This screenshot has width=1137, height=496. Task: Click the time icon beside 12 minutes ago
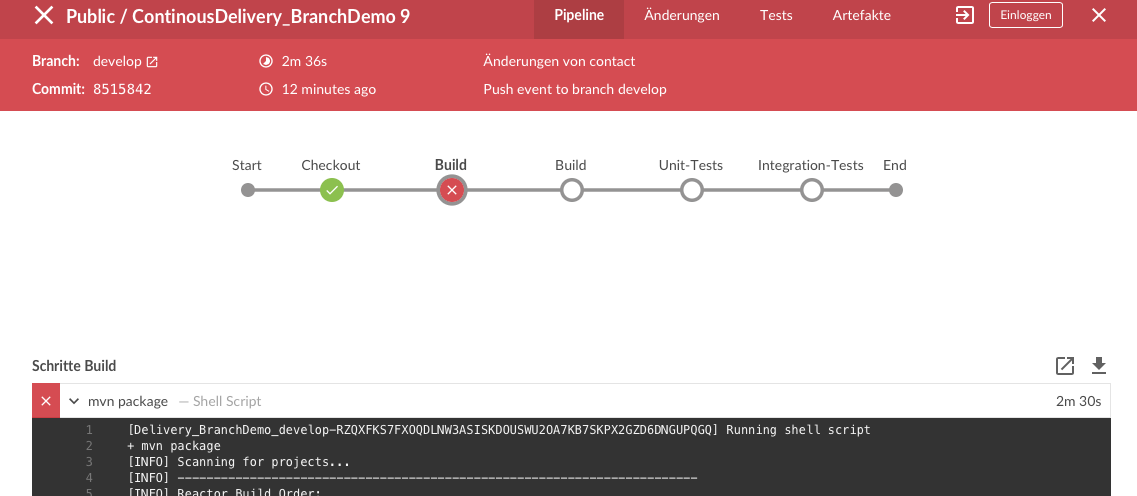click(x=266, y=89)
